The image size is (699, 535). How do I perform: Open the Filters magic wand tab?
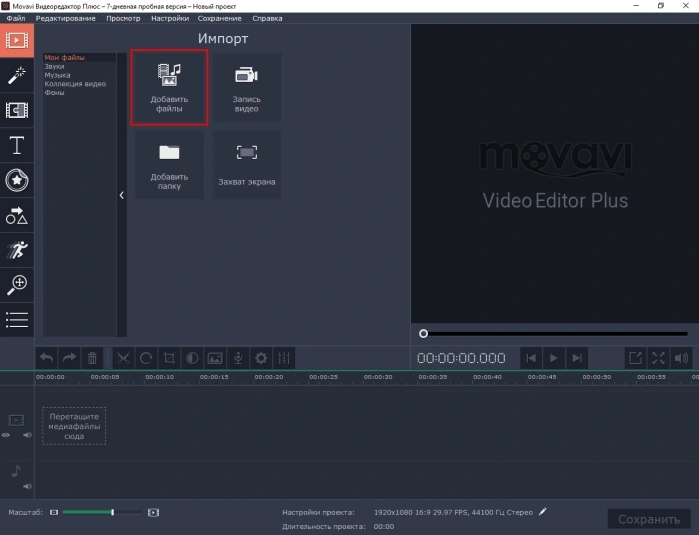17,75
